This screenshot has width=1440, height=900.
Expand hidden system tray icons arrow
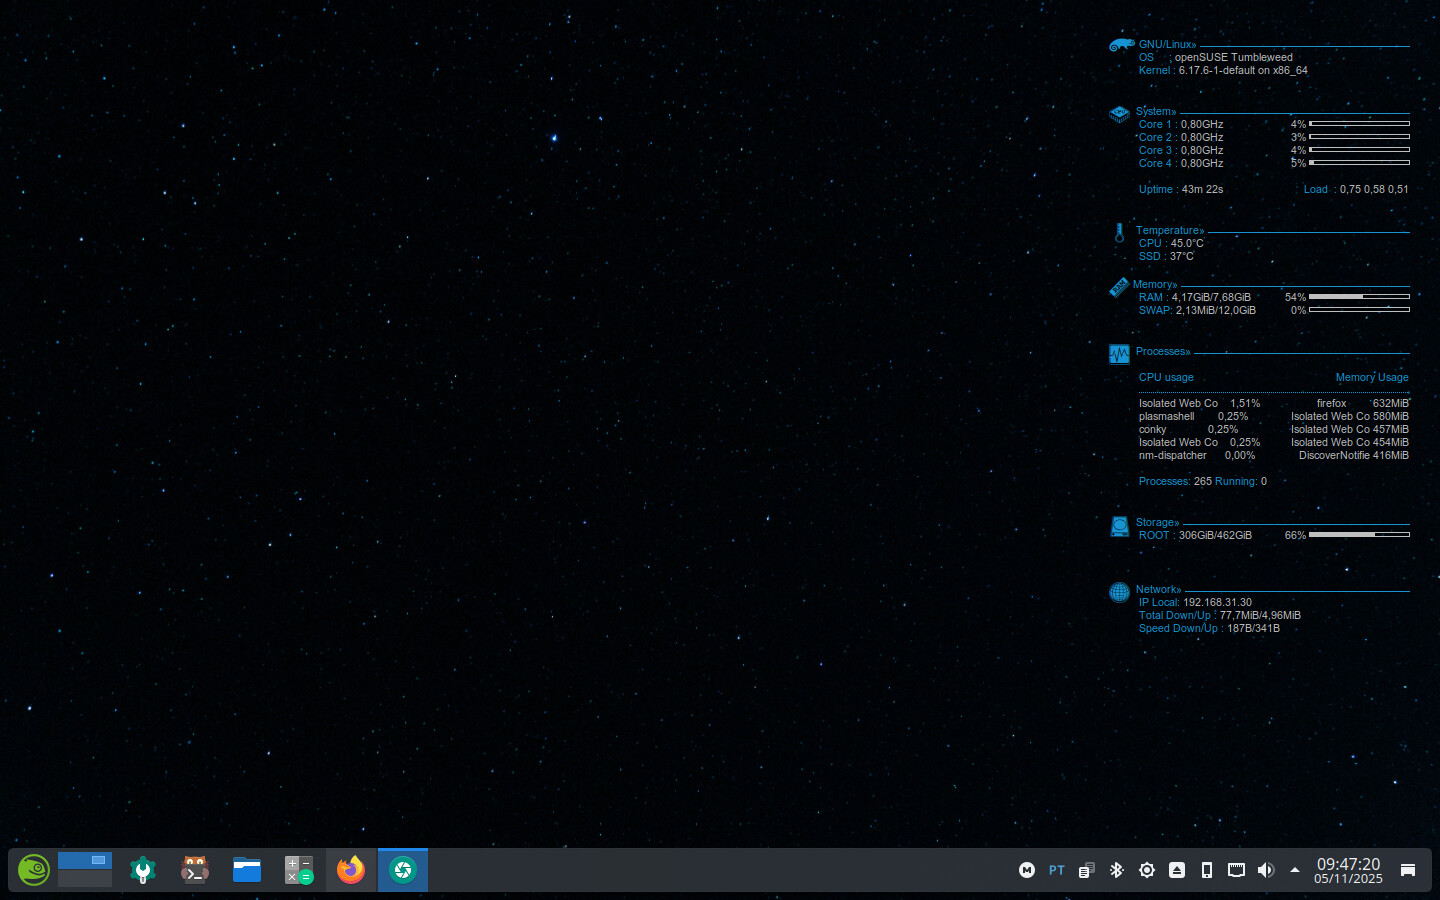click(x=1295, y=870)
